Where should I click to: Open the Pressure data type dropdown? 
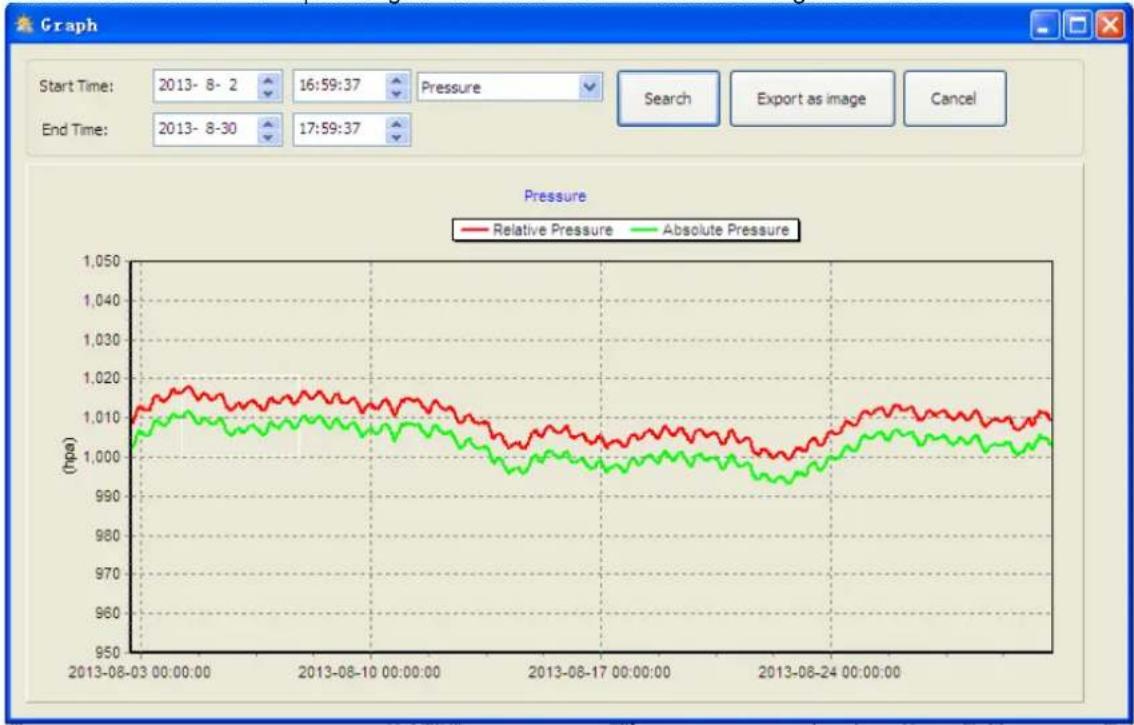[x=590, y=87]
